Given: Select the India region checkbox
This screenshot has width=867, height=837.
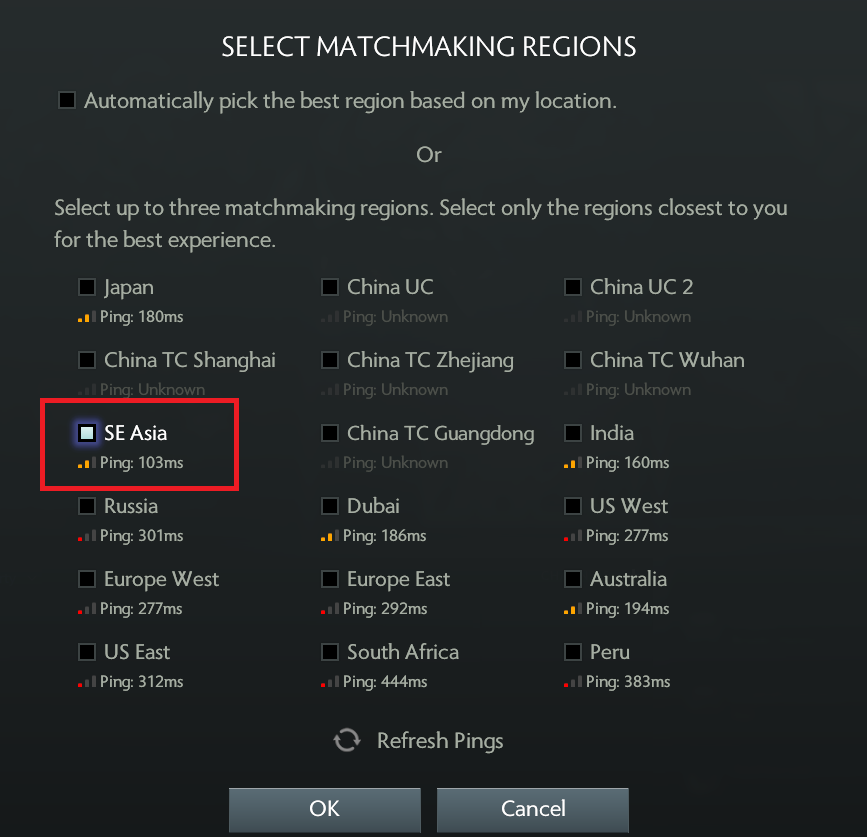Looking at the screenshot, I should click(x=573, y=433).
